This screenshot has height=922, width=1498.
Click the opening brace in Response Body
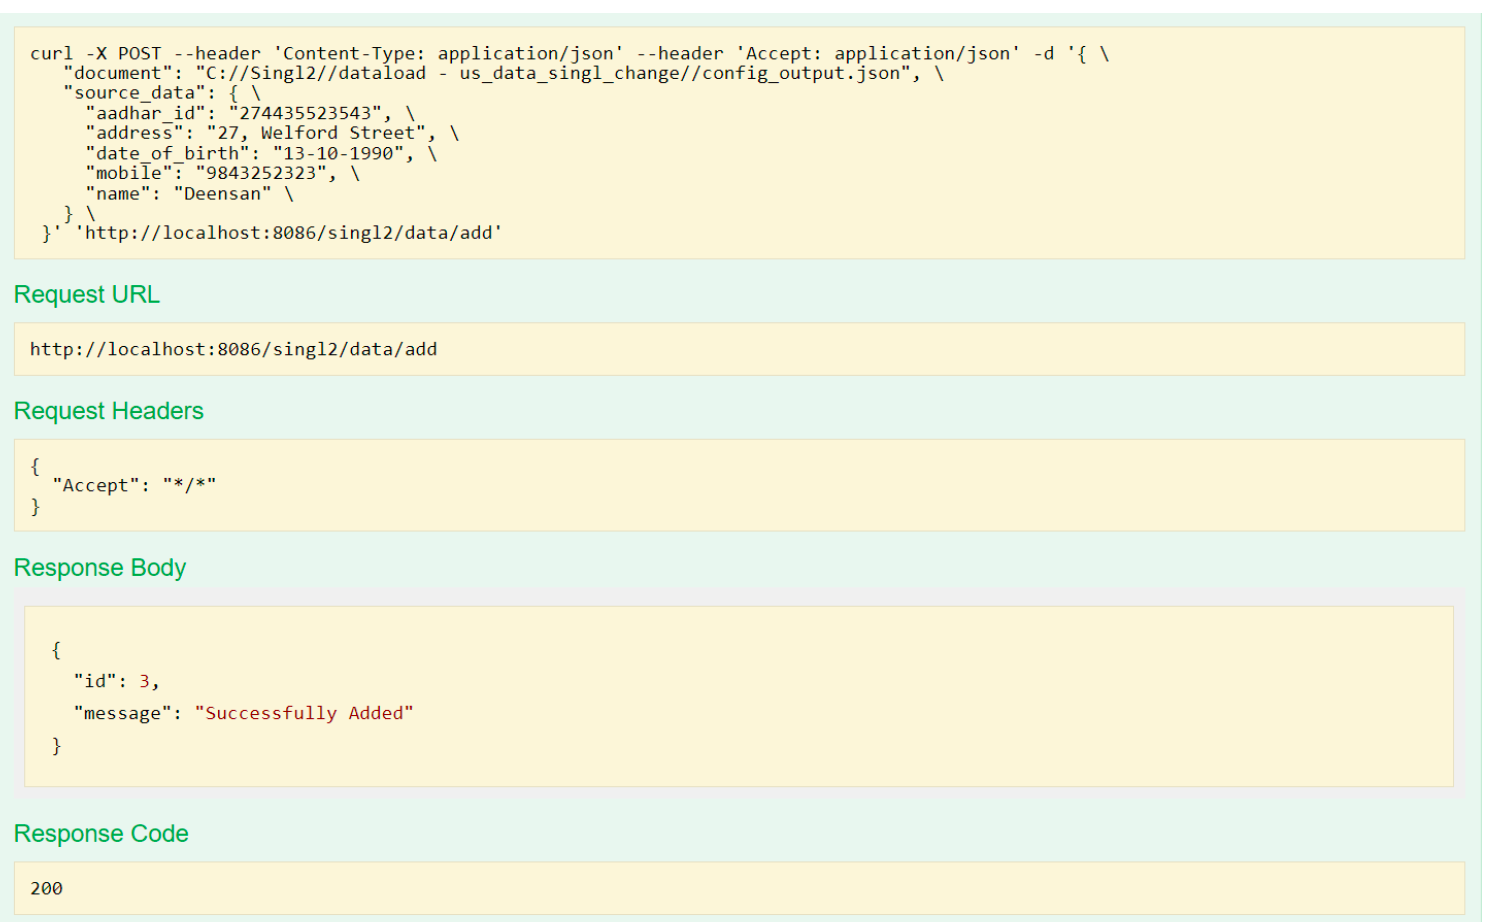(x=56, y=650)
